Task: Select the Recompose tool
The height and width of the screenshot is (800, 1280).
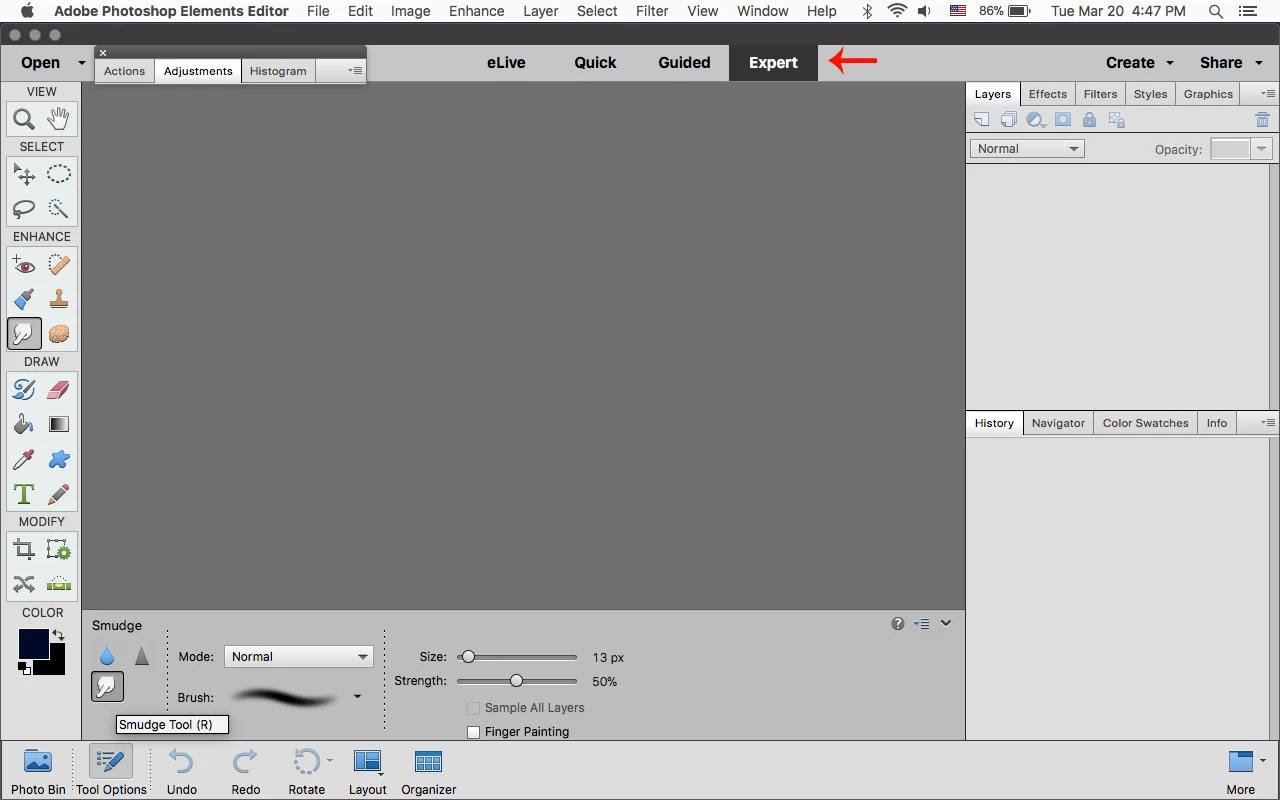Action: (59, 549)
